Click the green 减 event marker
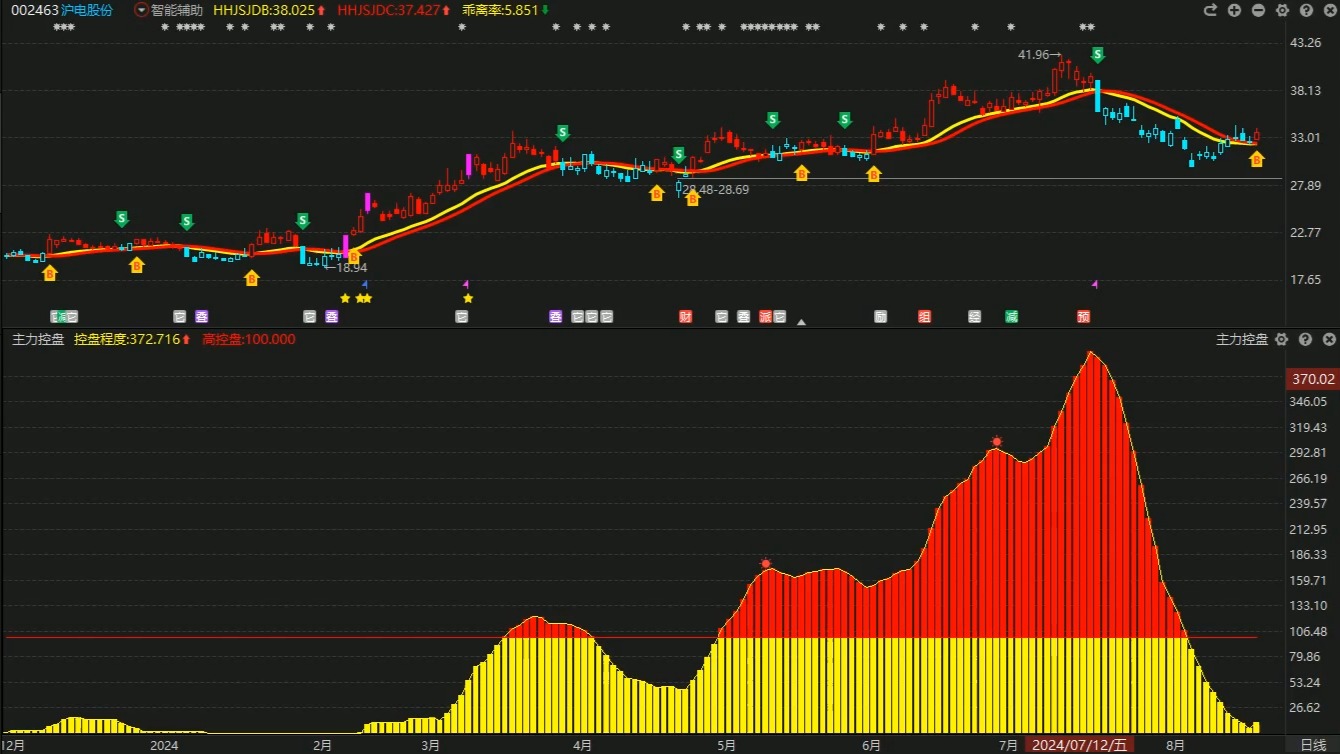This screenshot has height=754, width=1340. pos(1012,317)
